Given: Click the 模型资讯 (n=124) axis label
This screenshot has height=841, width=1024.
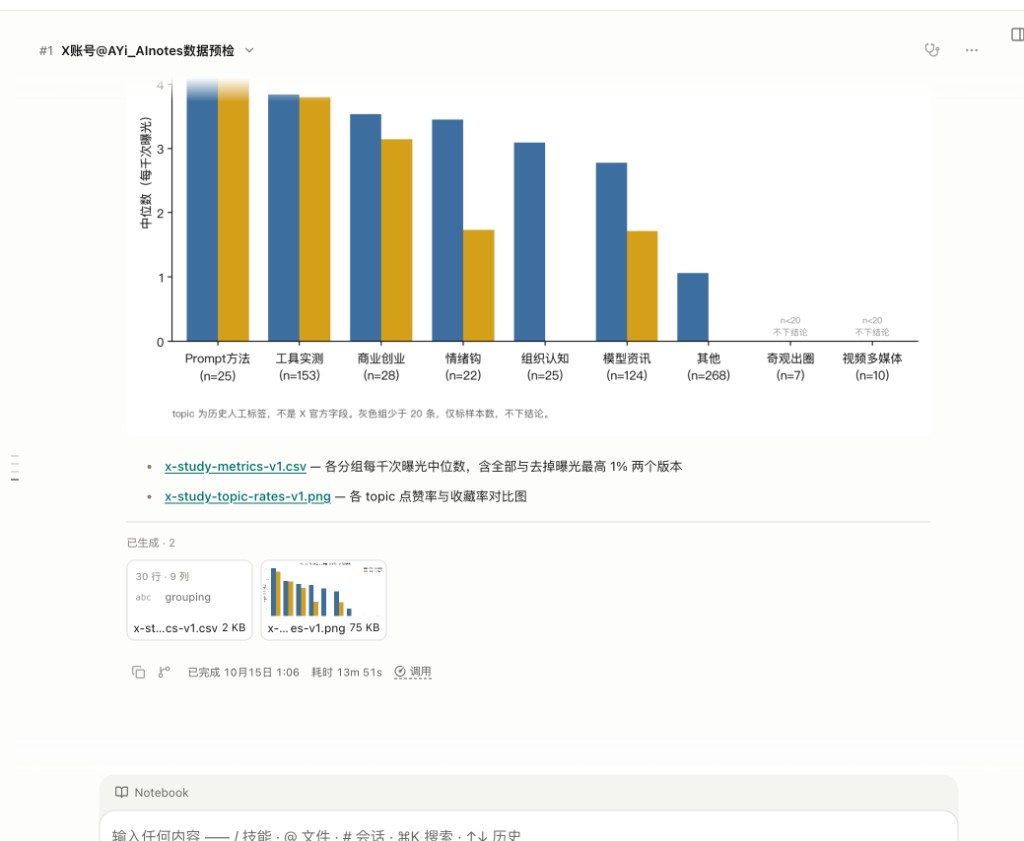Looking at the screenshot, I should click(x=627, y=367).
